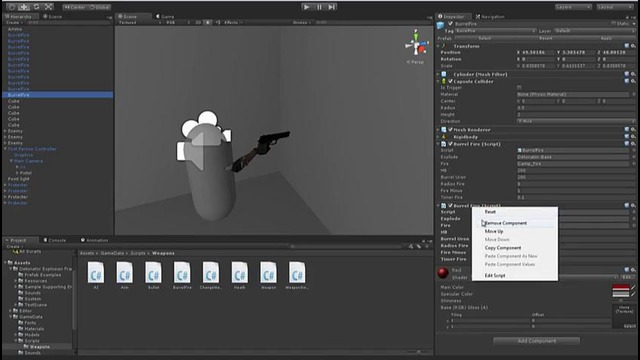Open Transform component gear settings icon
The image size is (640, 360).
coord(633,46)
